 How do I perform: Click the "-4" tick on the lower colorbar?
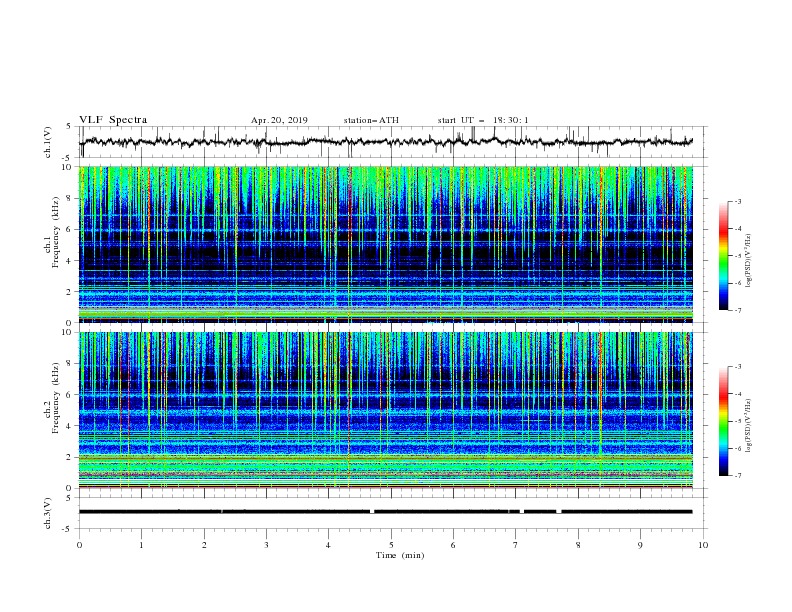tap(737, 394)
